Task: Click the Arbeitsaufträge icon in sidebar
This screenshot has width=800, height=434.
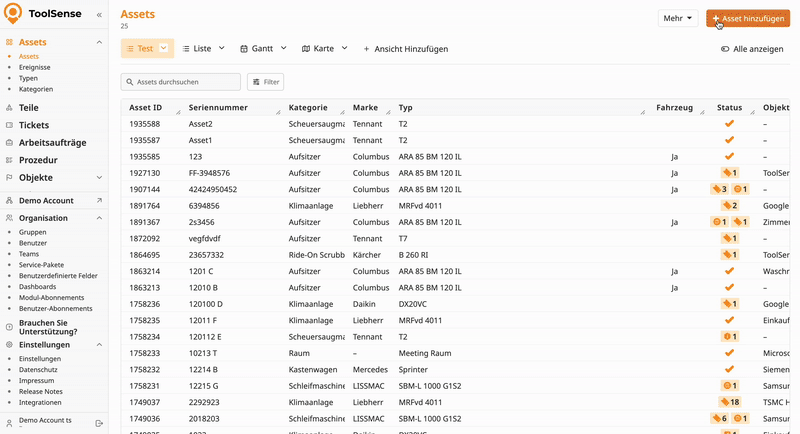Action: [9, 142]
